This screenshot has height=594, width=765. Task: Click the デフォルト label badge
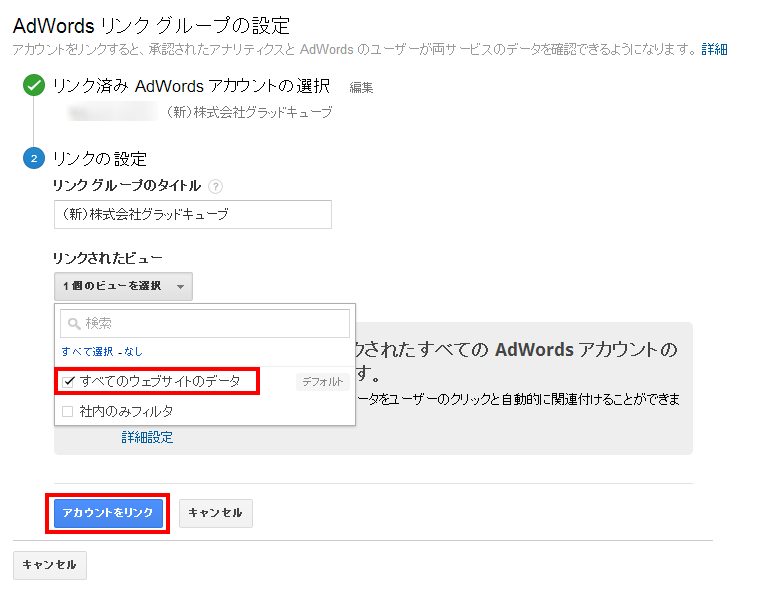[x=322, y=382]
